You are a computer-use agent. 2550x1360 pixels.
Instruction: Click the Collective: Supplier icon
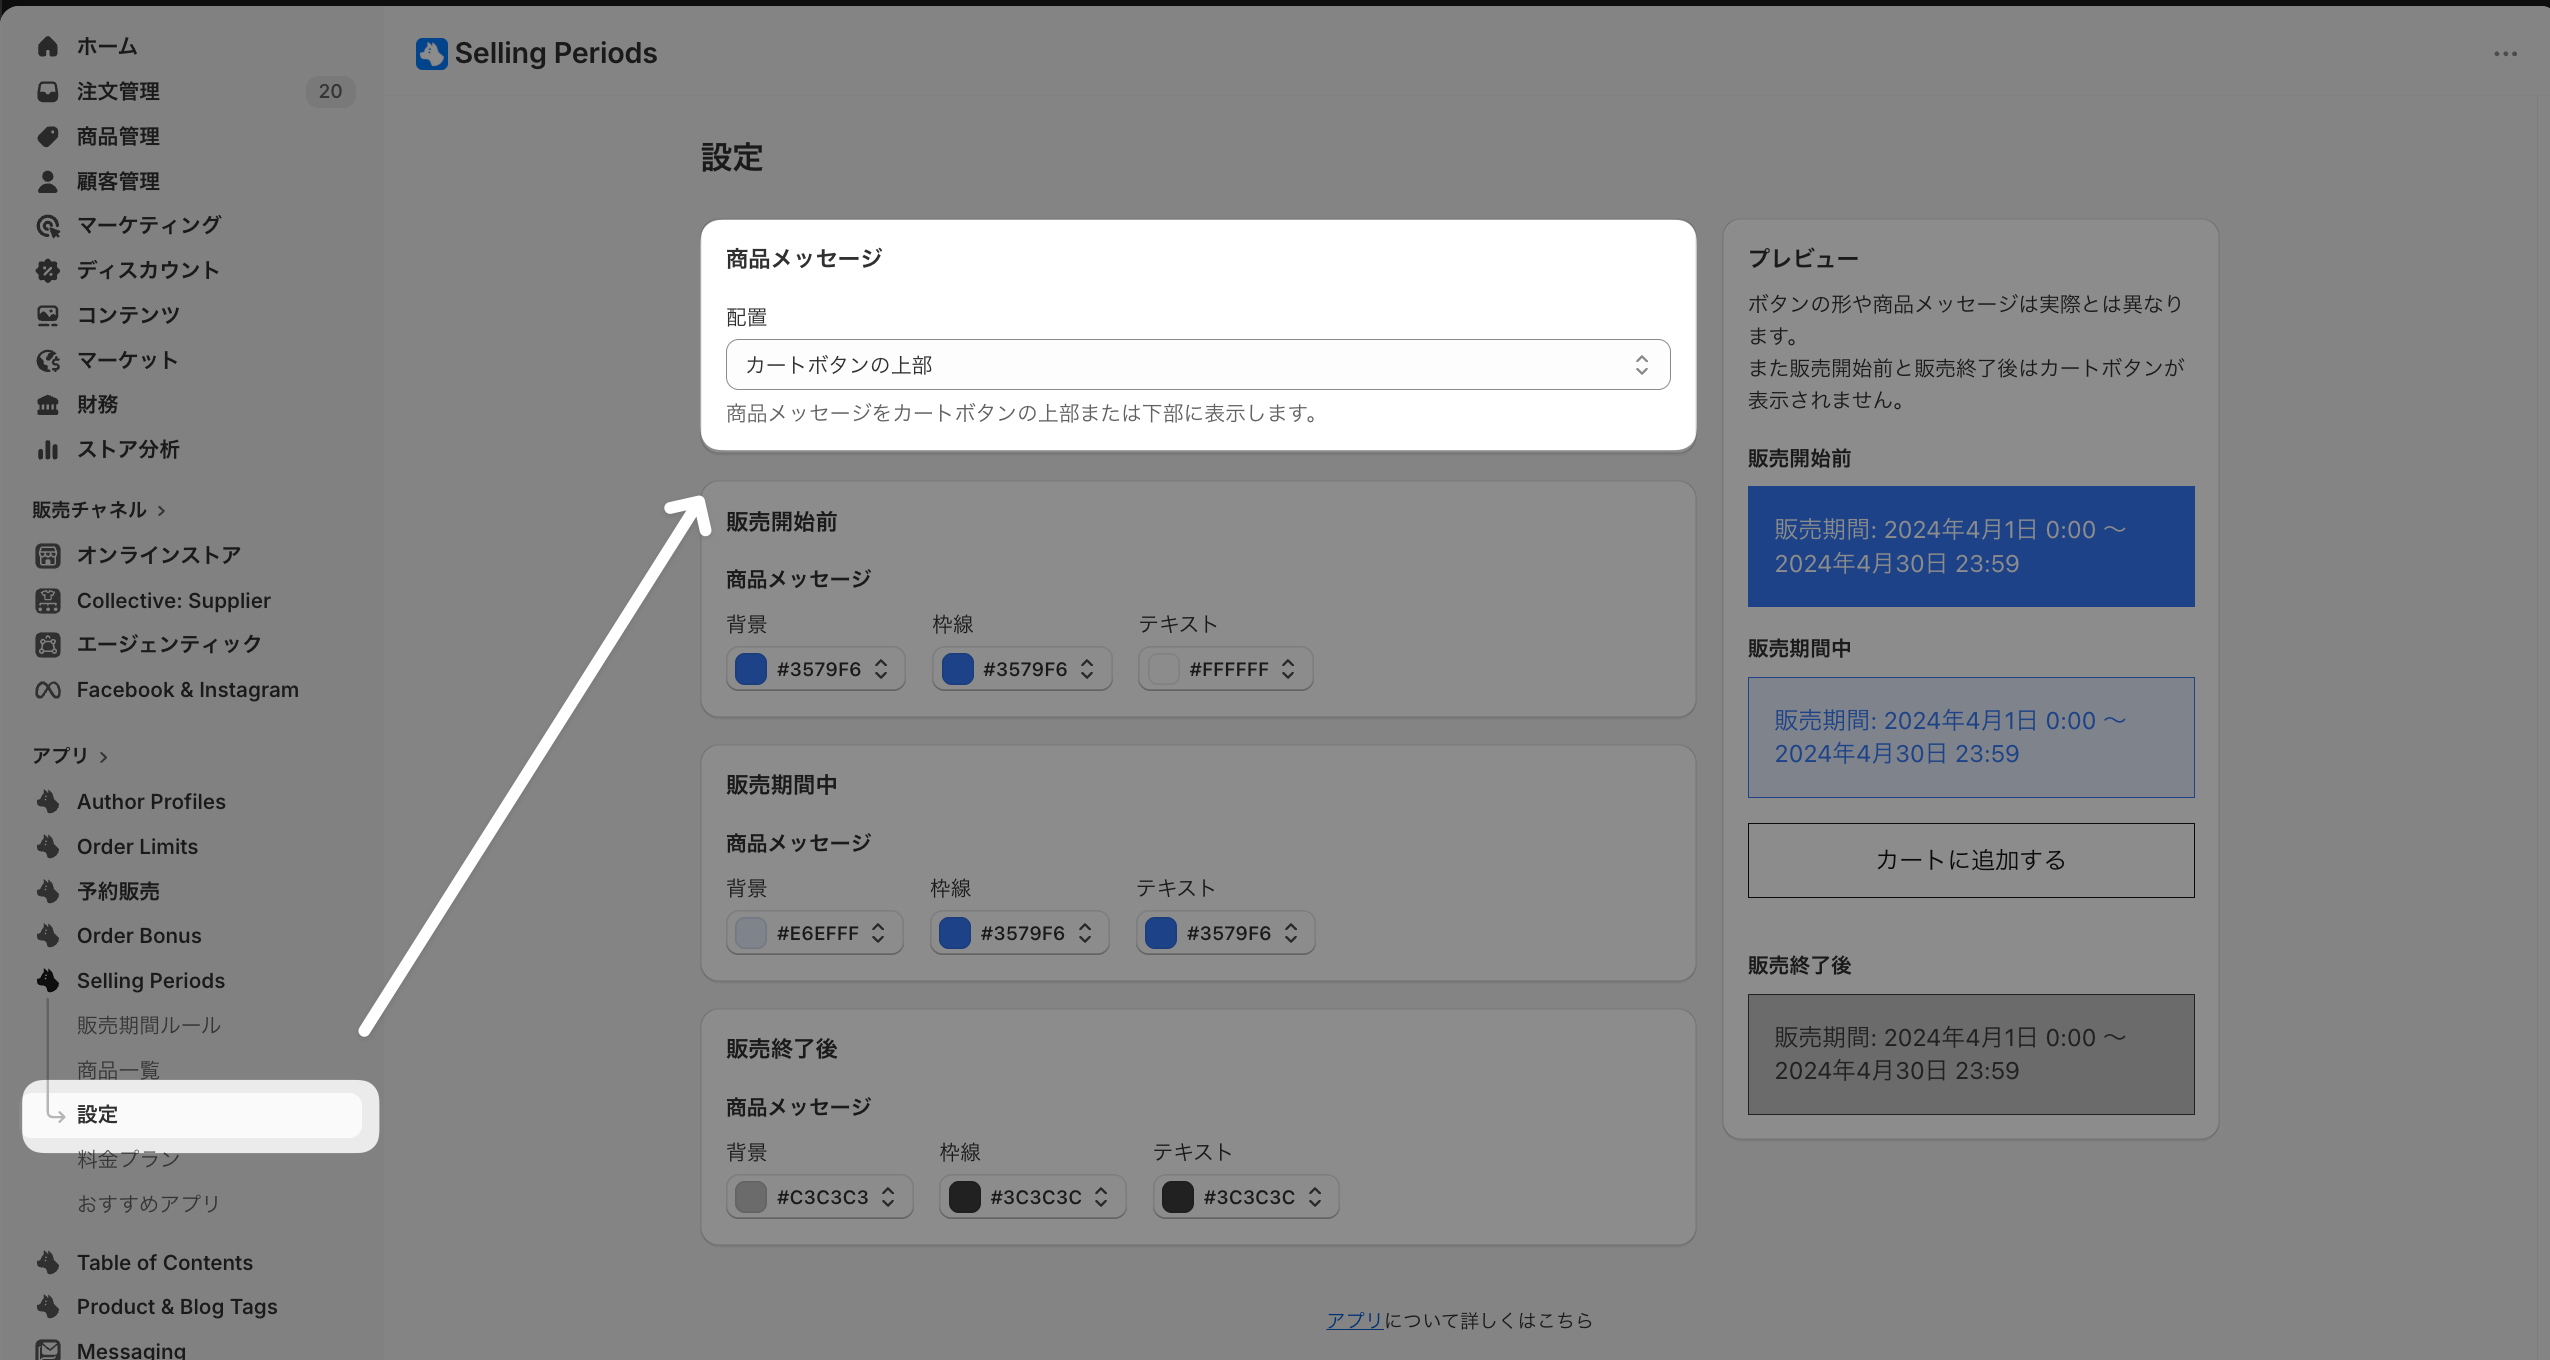click(x=47, y=600)
